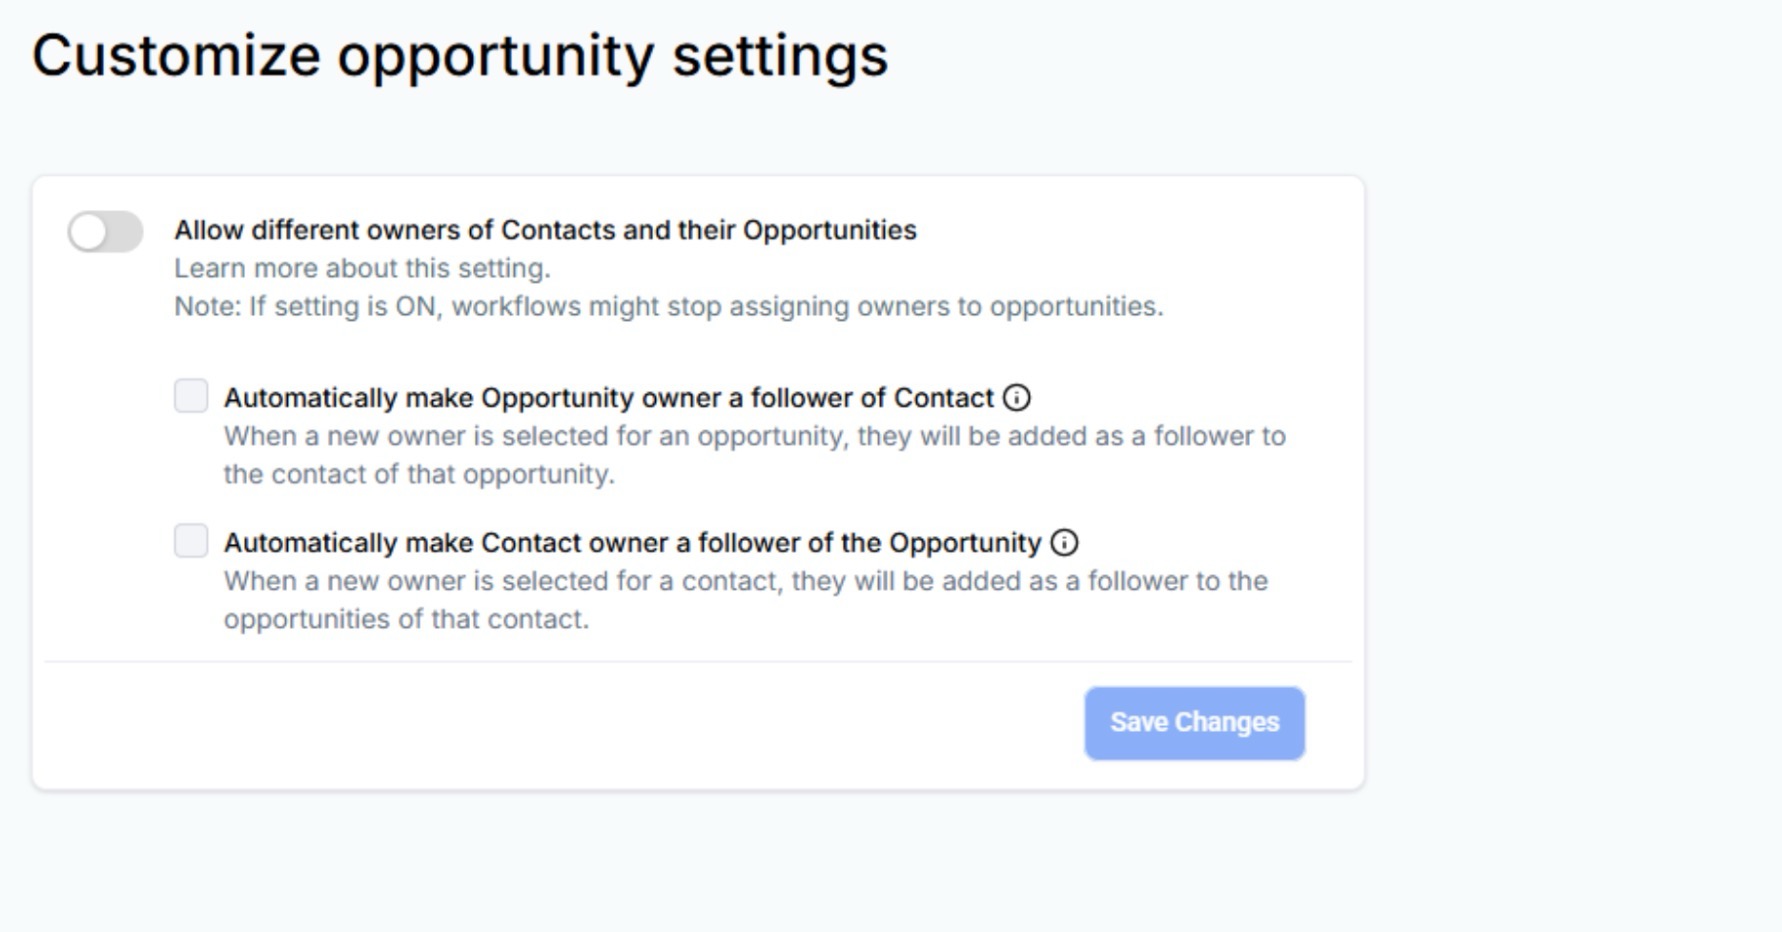Click the divider line above Save Changes
Screen dimensions: 1782x932
[698, 661]
